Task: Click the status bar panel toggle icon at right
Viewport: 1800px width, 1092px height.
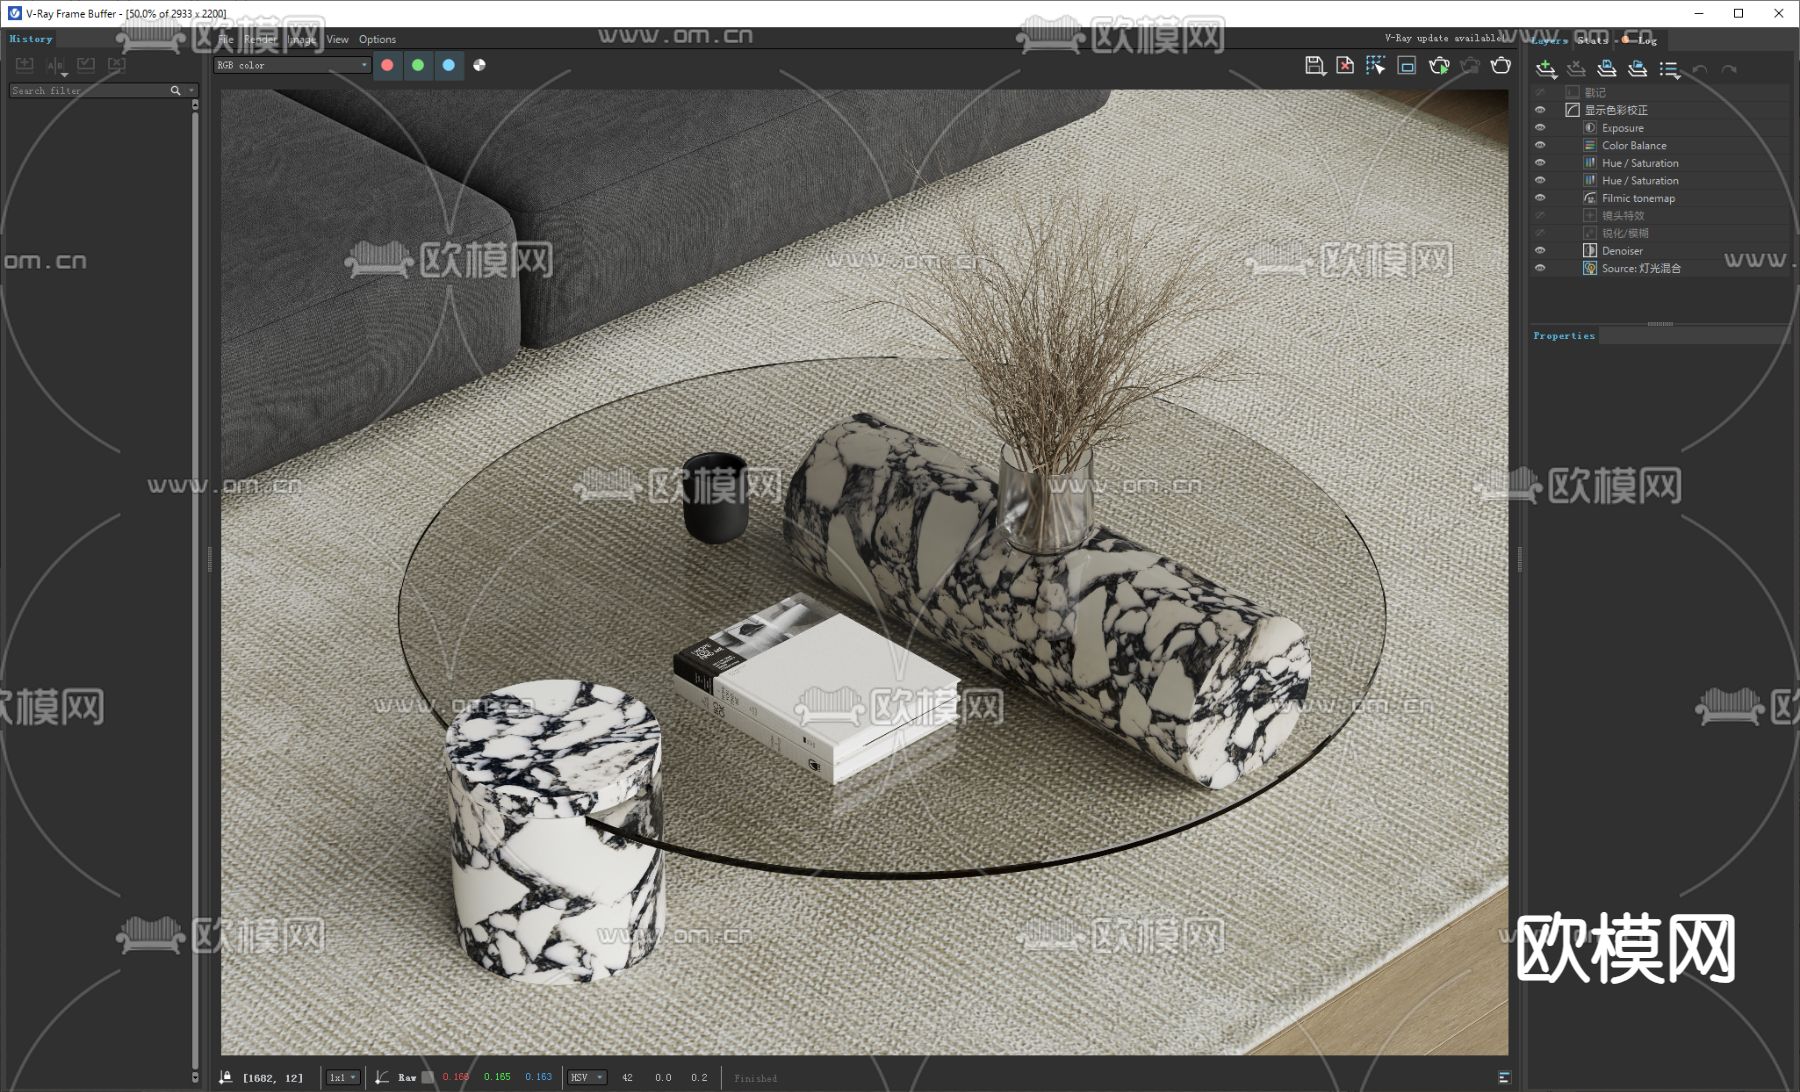Action: 1504,1077
